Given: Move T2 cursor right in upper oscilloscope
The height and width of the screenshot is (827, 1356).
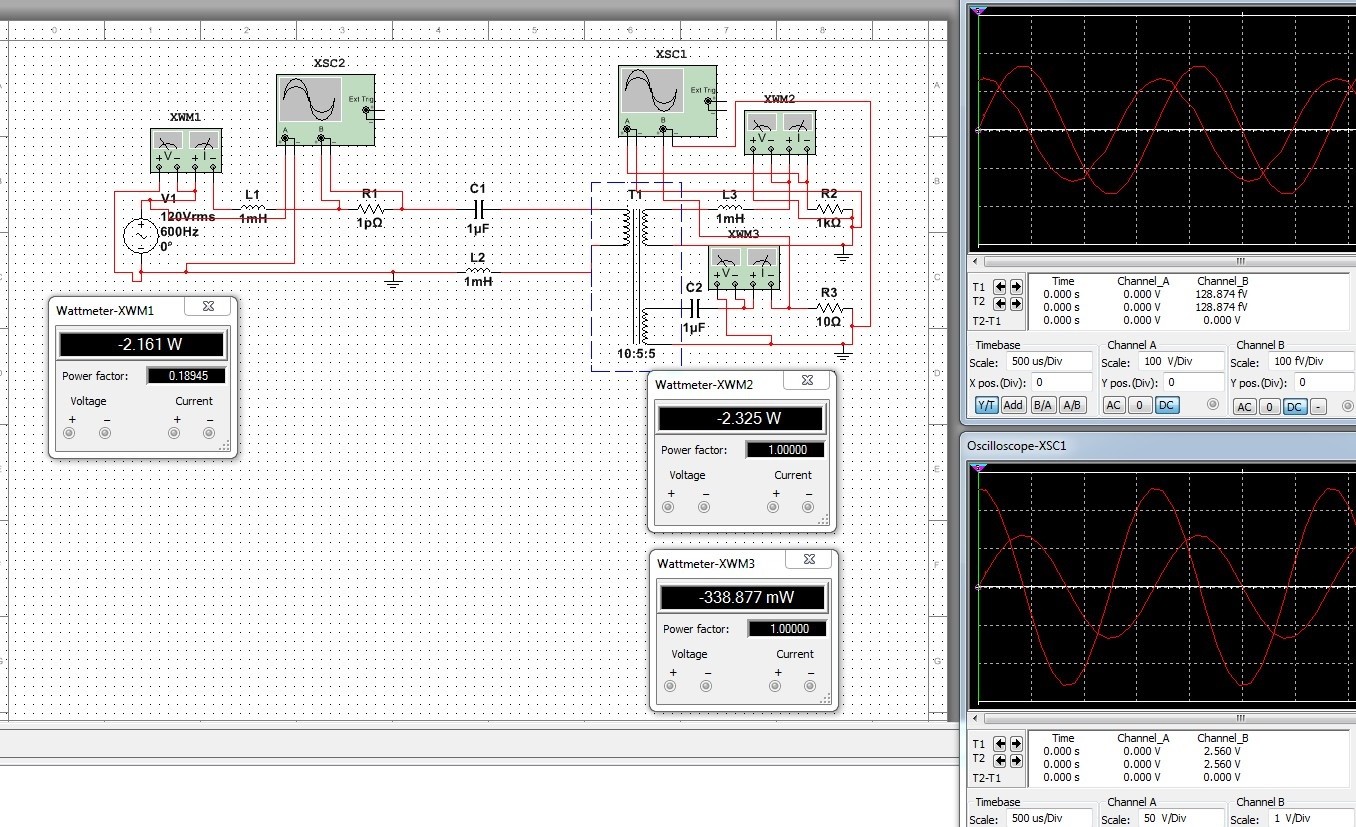Looking at the screenshot, I should click(1016, 302).
